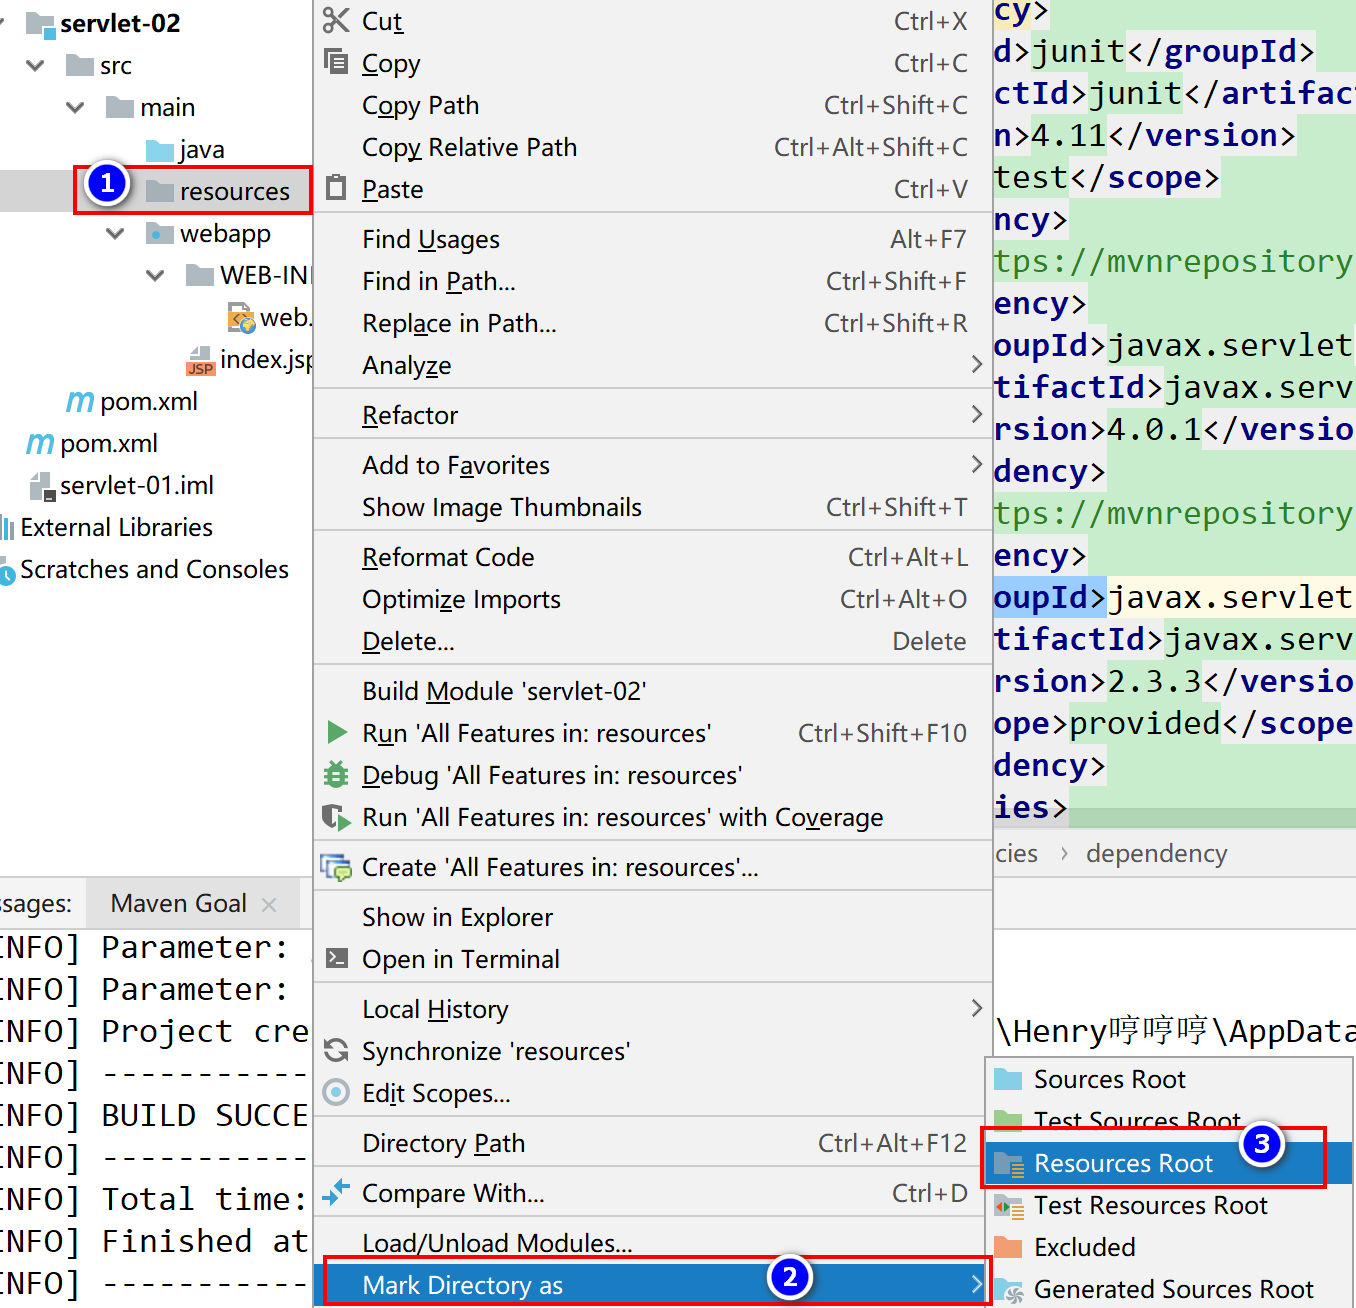Click the Scratches and Consoles icon

coord(8,570)
